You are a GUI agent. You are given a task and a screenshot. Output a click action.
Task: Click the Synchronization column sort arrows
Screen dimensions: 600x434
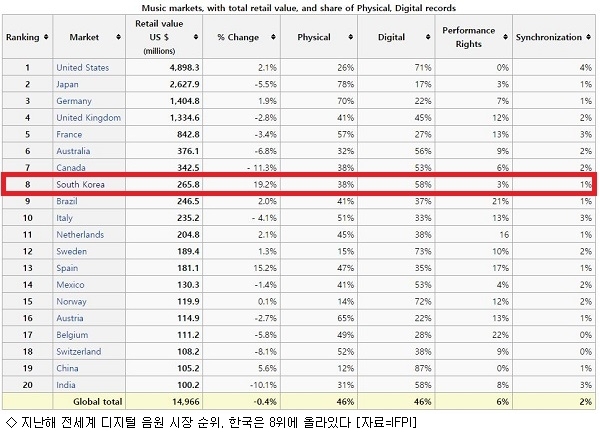588,37
